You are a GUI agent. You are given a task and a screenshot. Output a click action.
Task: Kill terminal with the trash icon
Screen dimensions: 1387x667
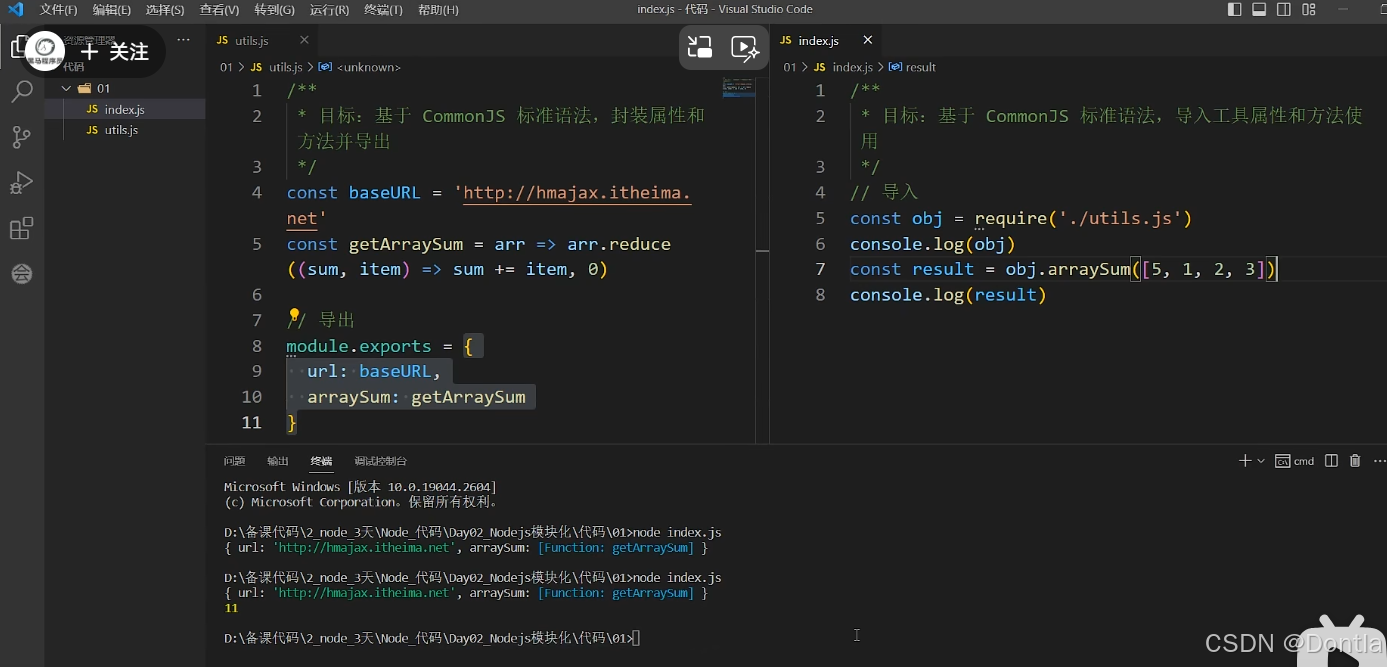click(1355, 461)
